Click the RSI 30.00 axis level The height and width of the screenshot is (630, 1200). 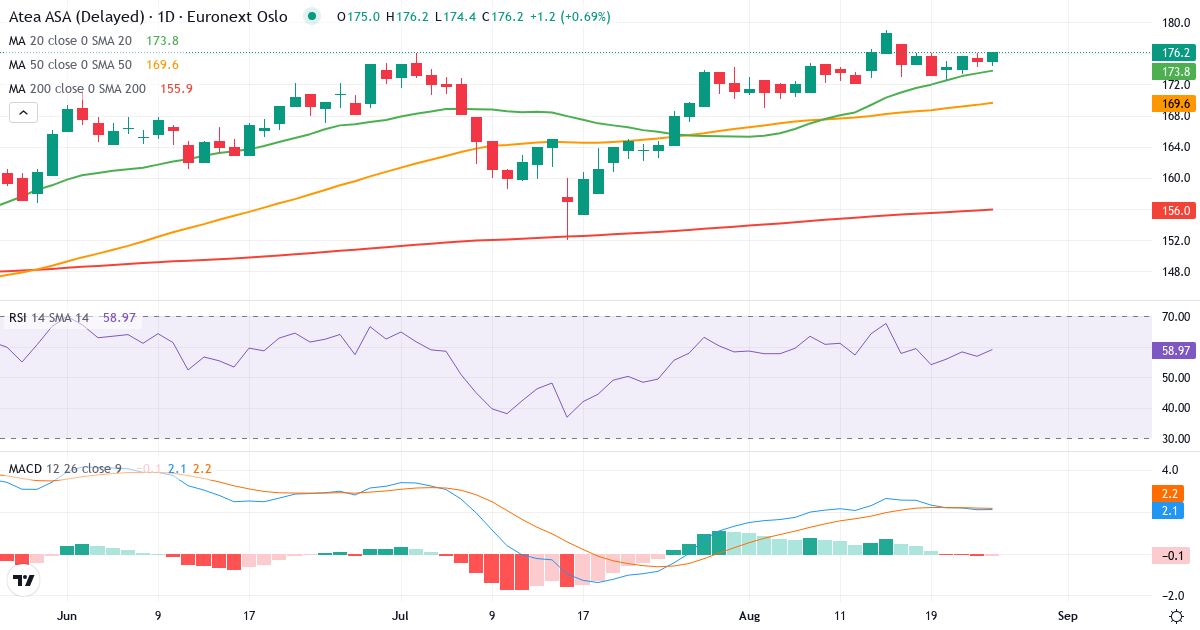(1175, 438)
